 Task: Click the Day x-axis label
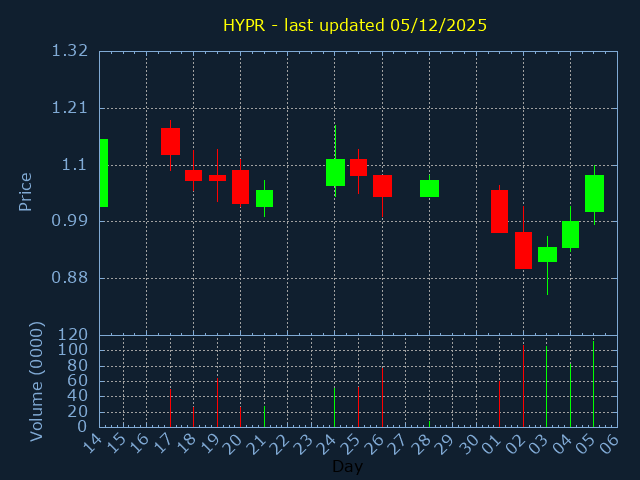pyautogui.click(x=347, y=466)
